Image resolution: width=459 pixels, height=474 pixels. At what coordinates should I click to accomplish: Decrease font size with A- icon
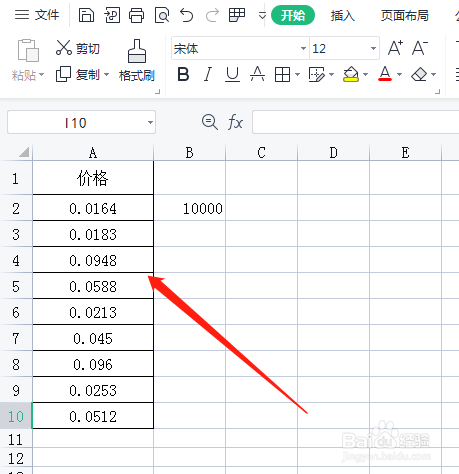[x=420, y=48]
